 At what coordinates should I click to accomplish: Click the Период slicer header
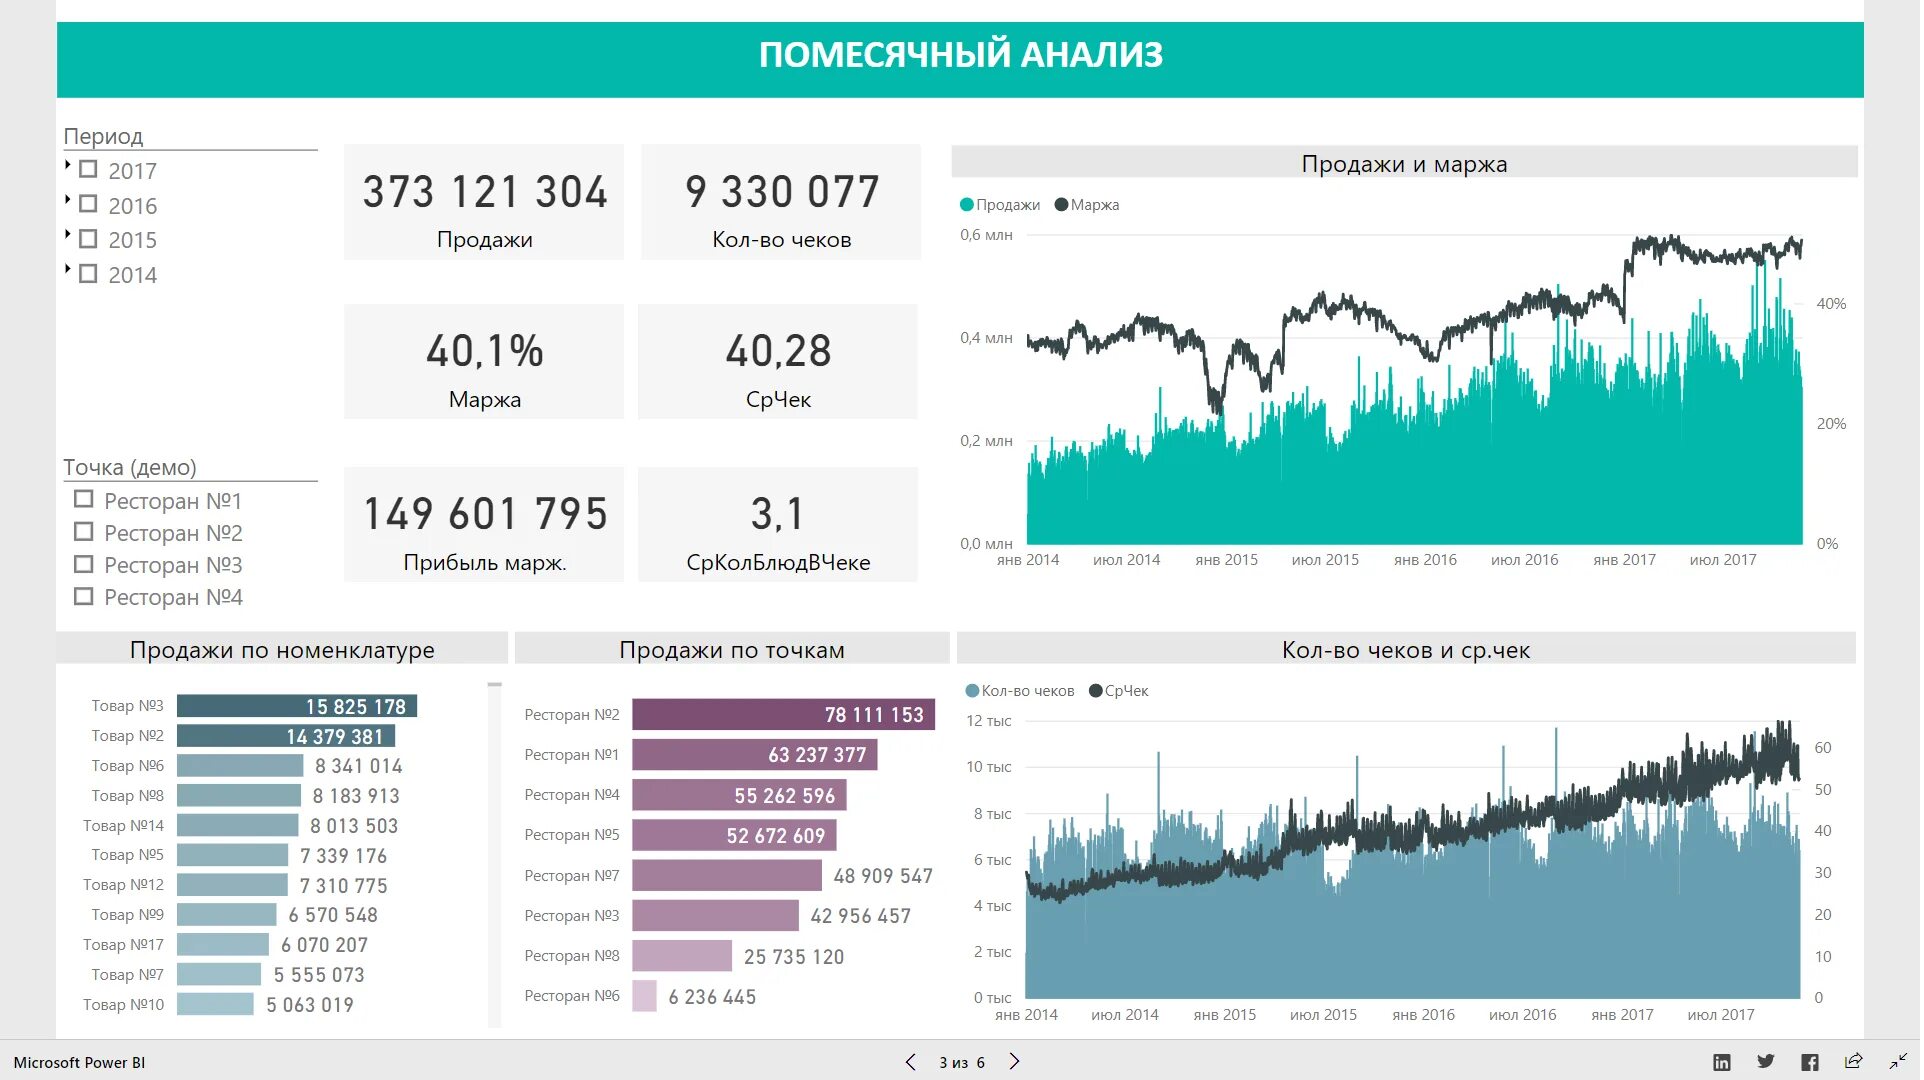104,137
